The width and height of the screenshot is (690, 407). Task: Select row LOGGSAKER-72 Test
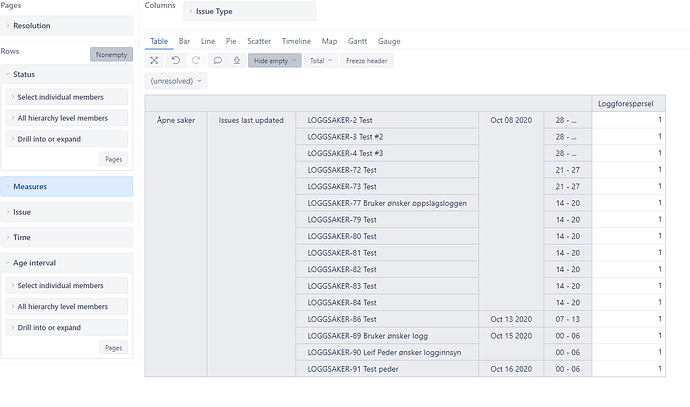point(387,170)
